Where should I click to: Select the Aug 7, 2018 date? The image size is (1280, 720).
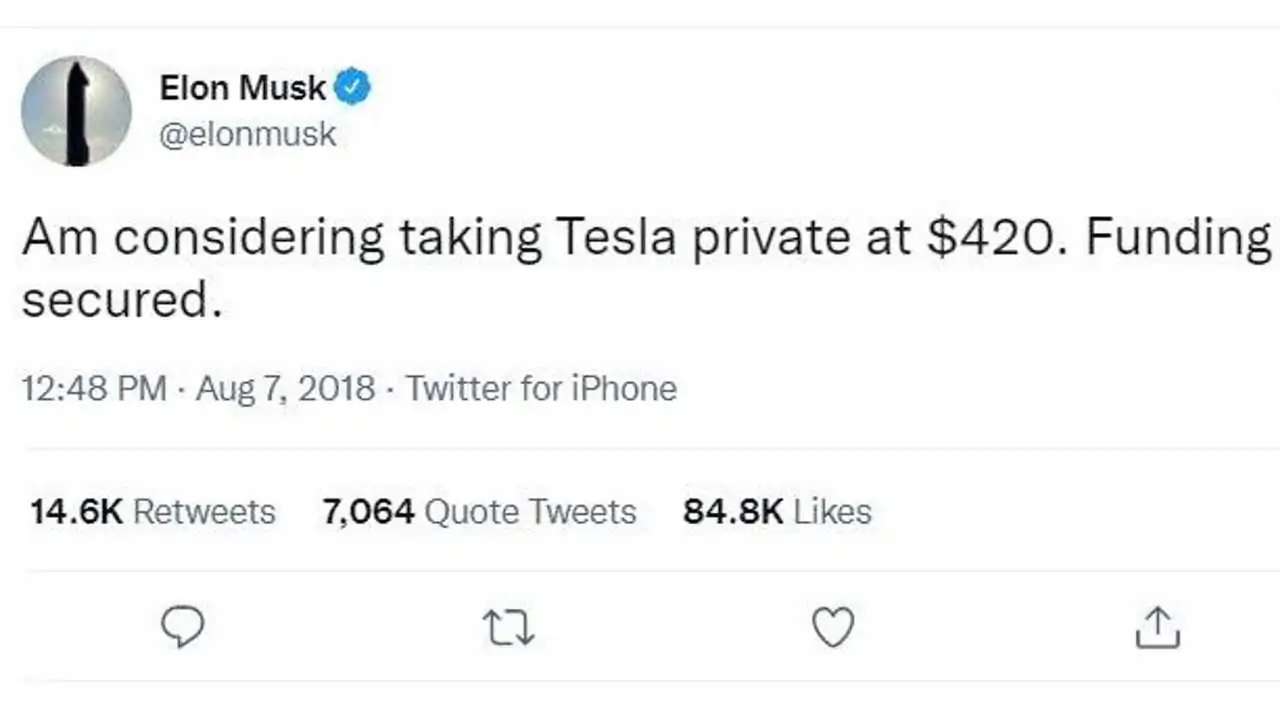286,388
